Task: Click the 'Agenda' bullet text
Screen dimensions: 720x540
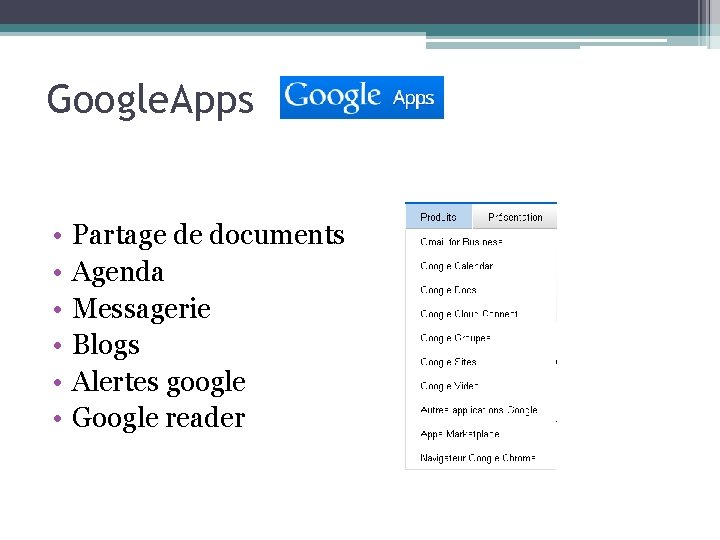Action: coord(118,272)
